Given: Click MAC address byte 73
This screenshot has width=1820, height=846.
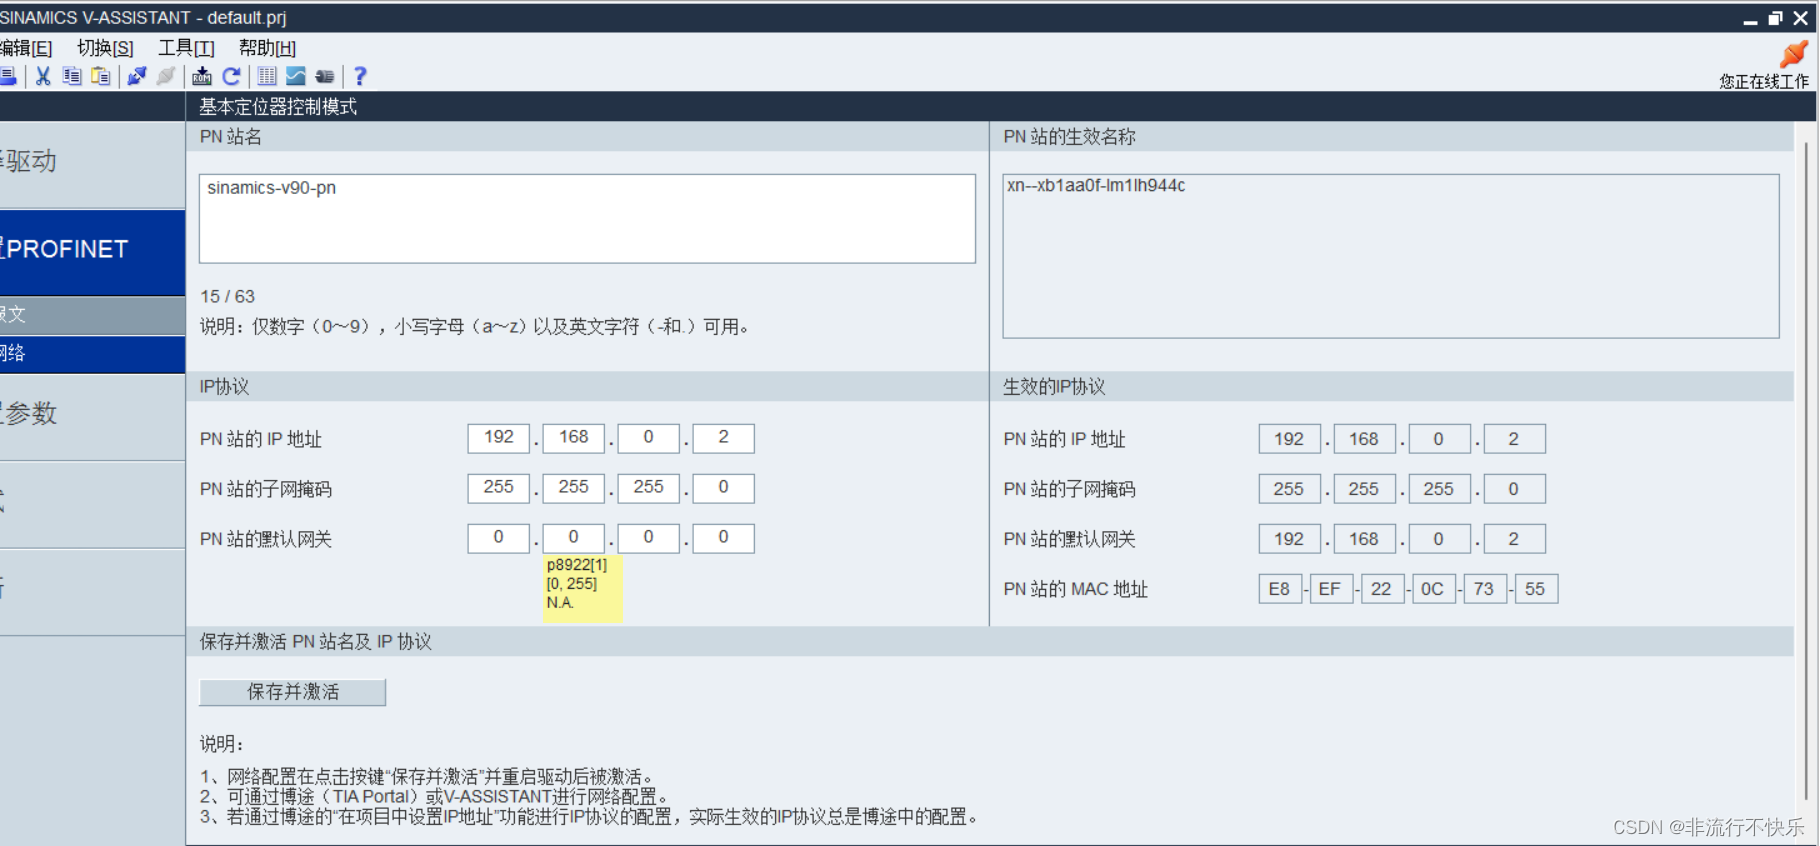Looking at the screenshot, I should tap(1484, 589).
